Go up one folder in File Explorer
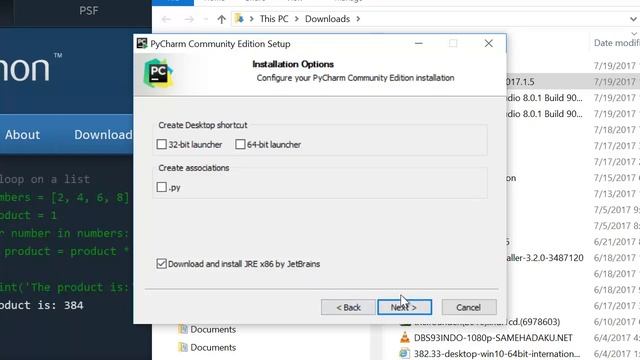The image size is (640, 360). click(222, 19)
